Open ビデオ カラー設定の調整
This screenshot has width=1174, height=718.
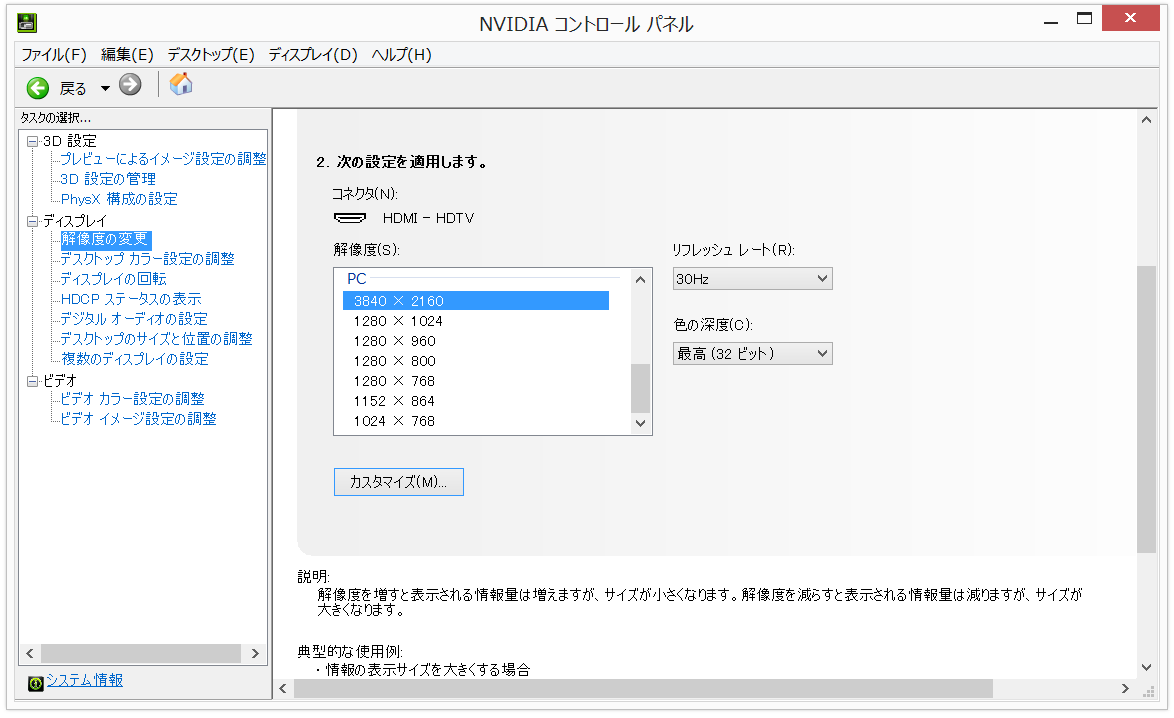tap(133, 399)
